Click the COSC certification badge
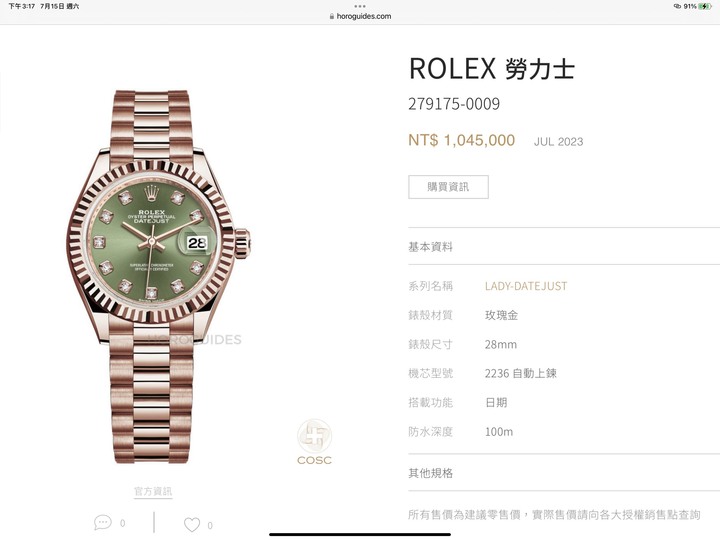 (314, 442)
